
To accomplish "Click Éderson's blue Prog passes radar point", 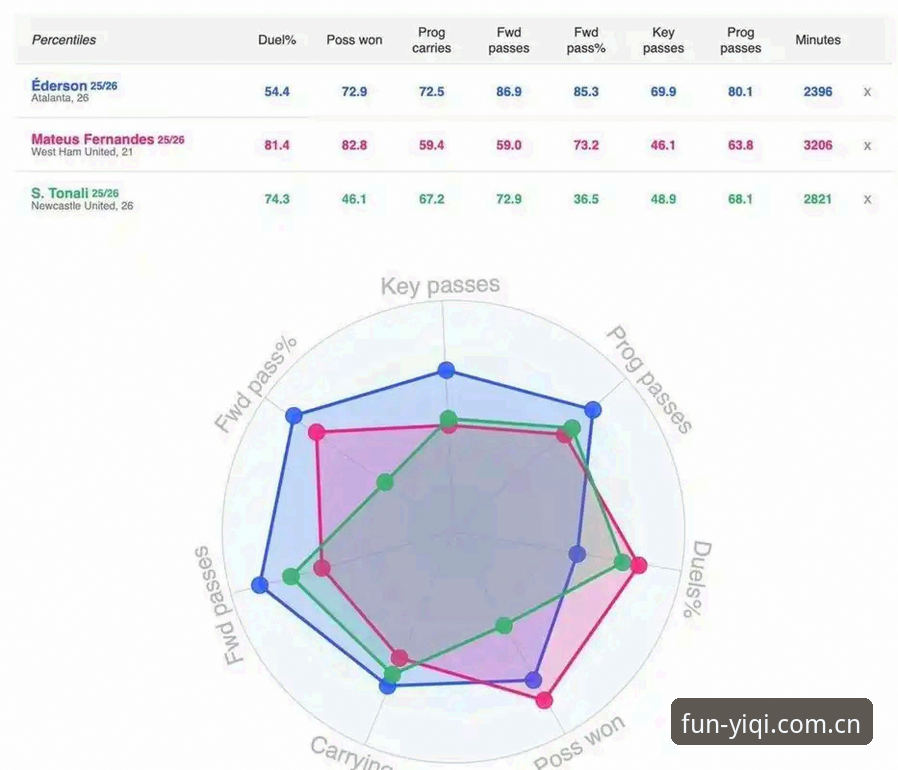I will (x=593, y=409).
